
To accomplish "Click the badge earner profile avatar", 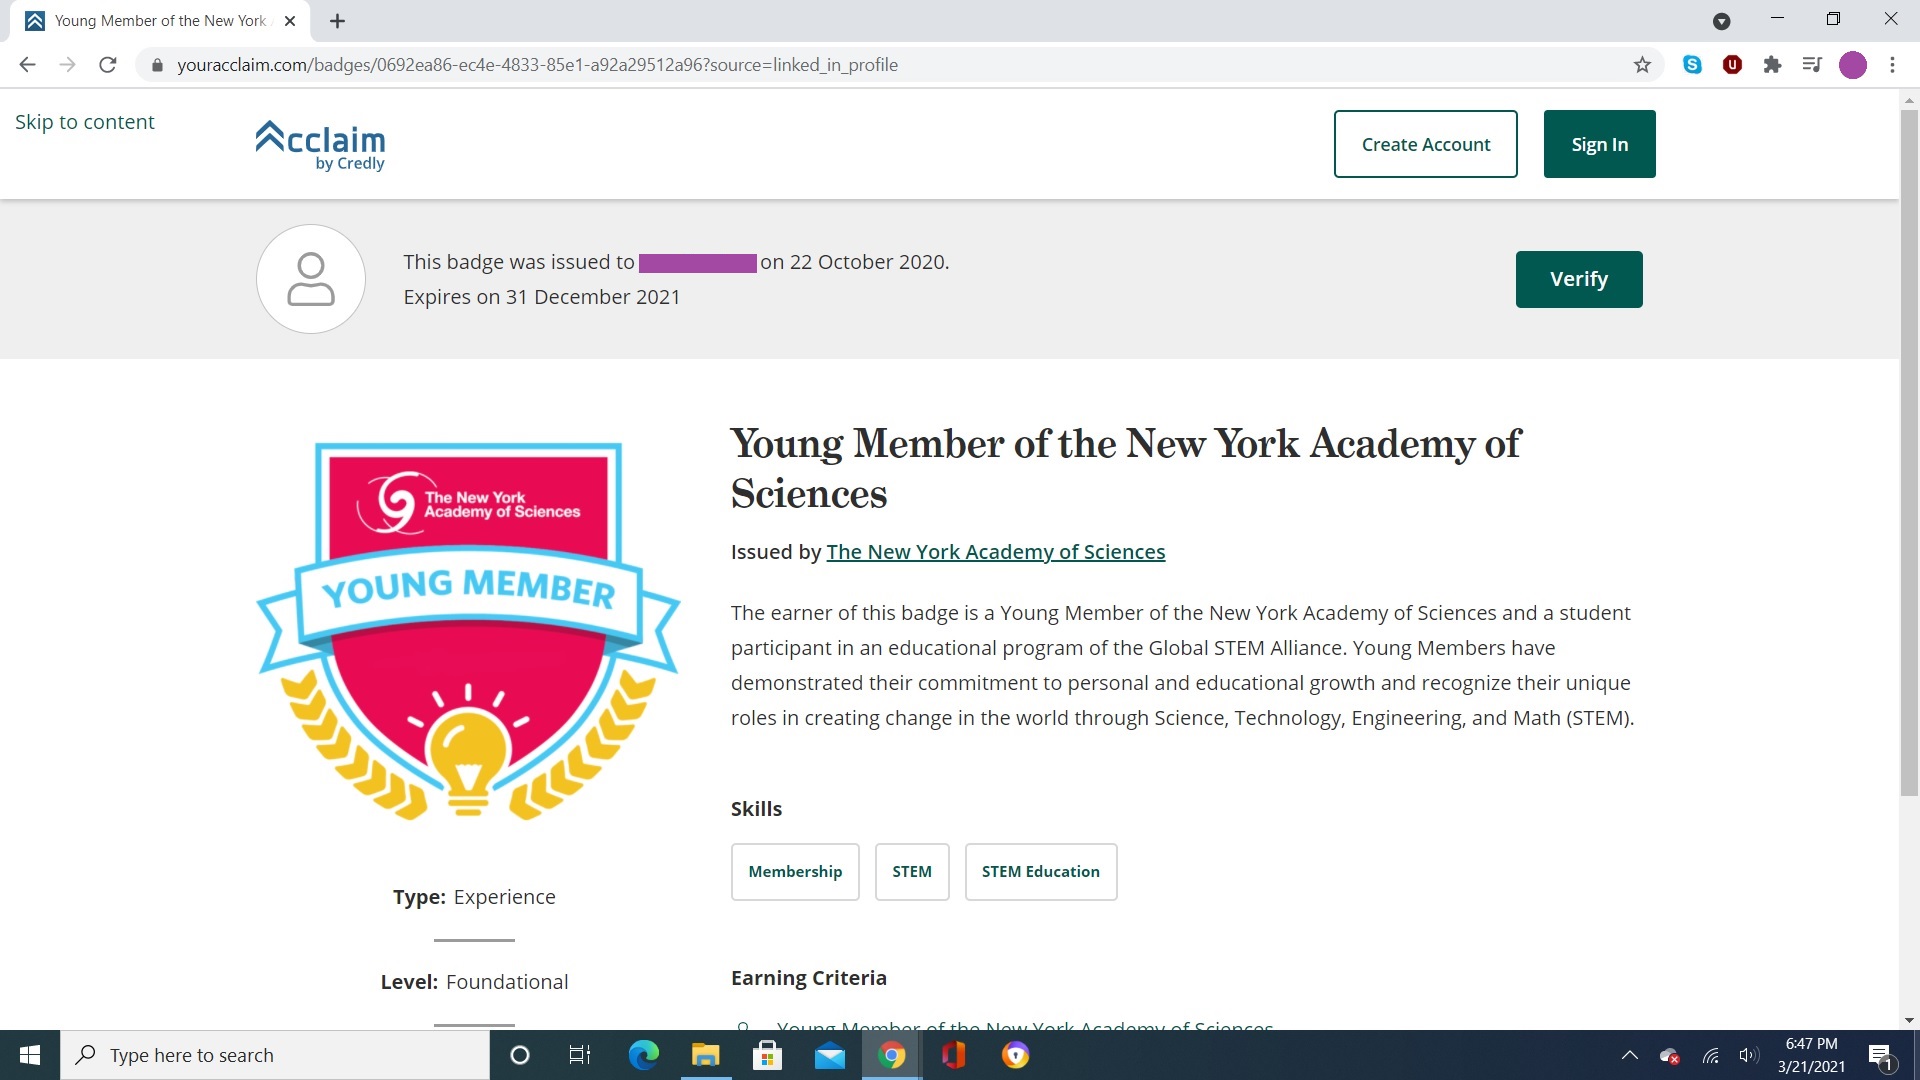I will point(311,279).
